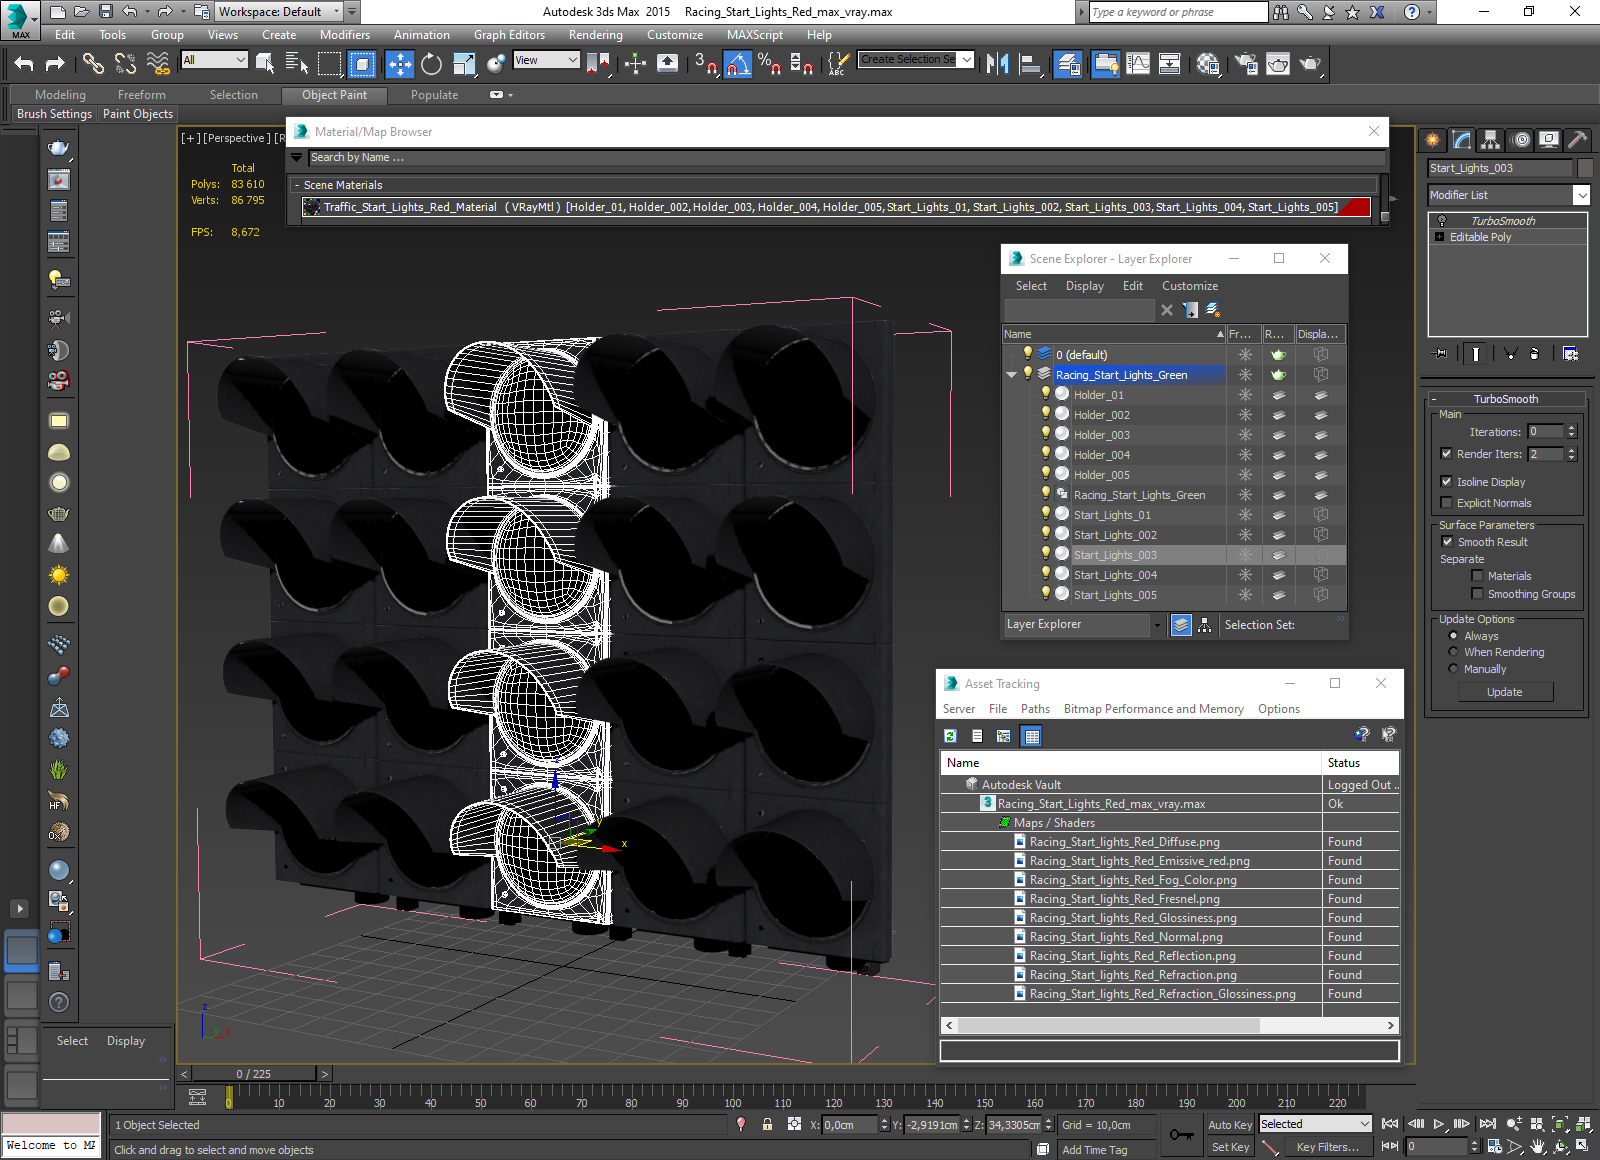
Task: Toggle Isoline Display checkbox
Action: click(x=1446, y=481)
